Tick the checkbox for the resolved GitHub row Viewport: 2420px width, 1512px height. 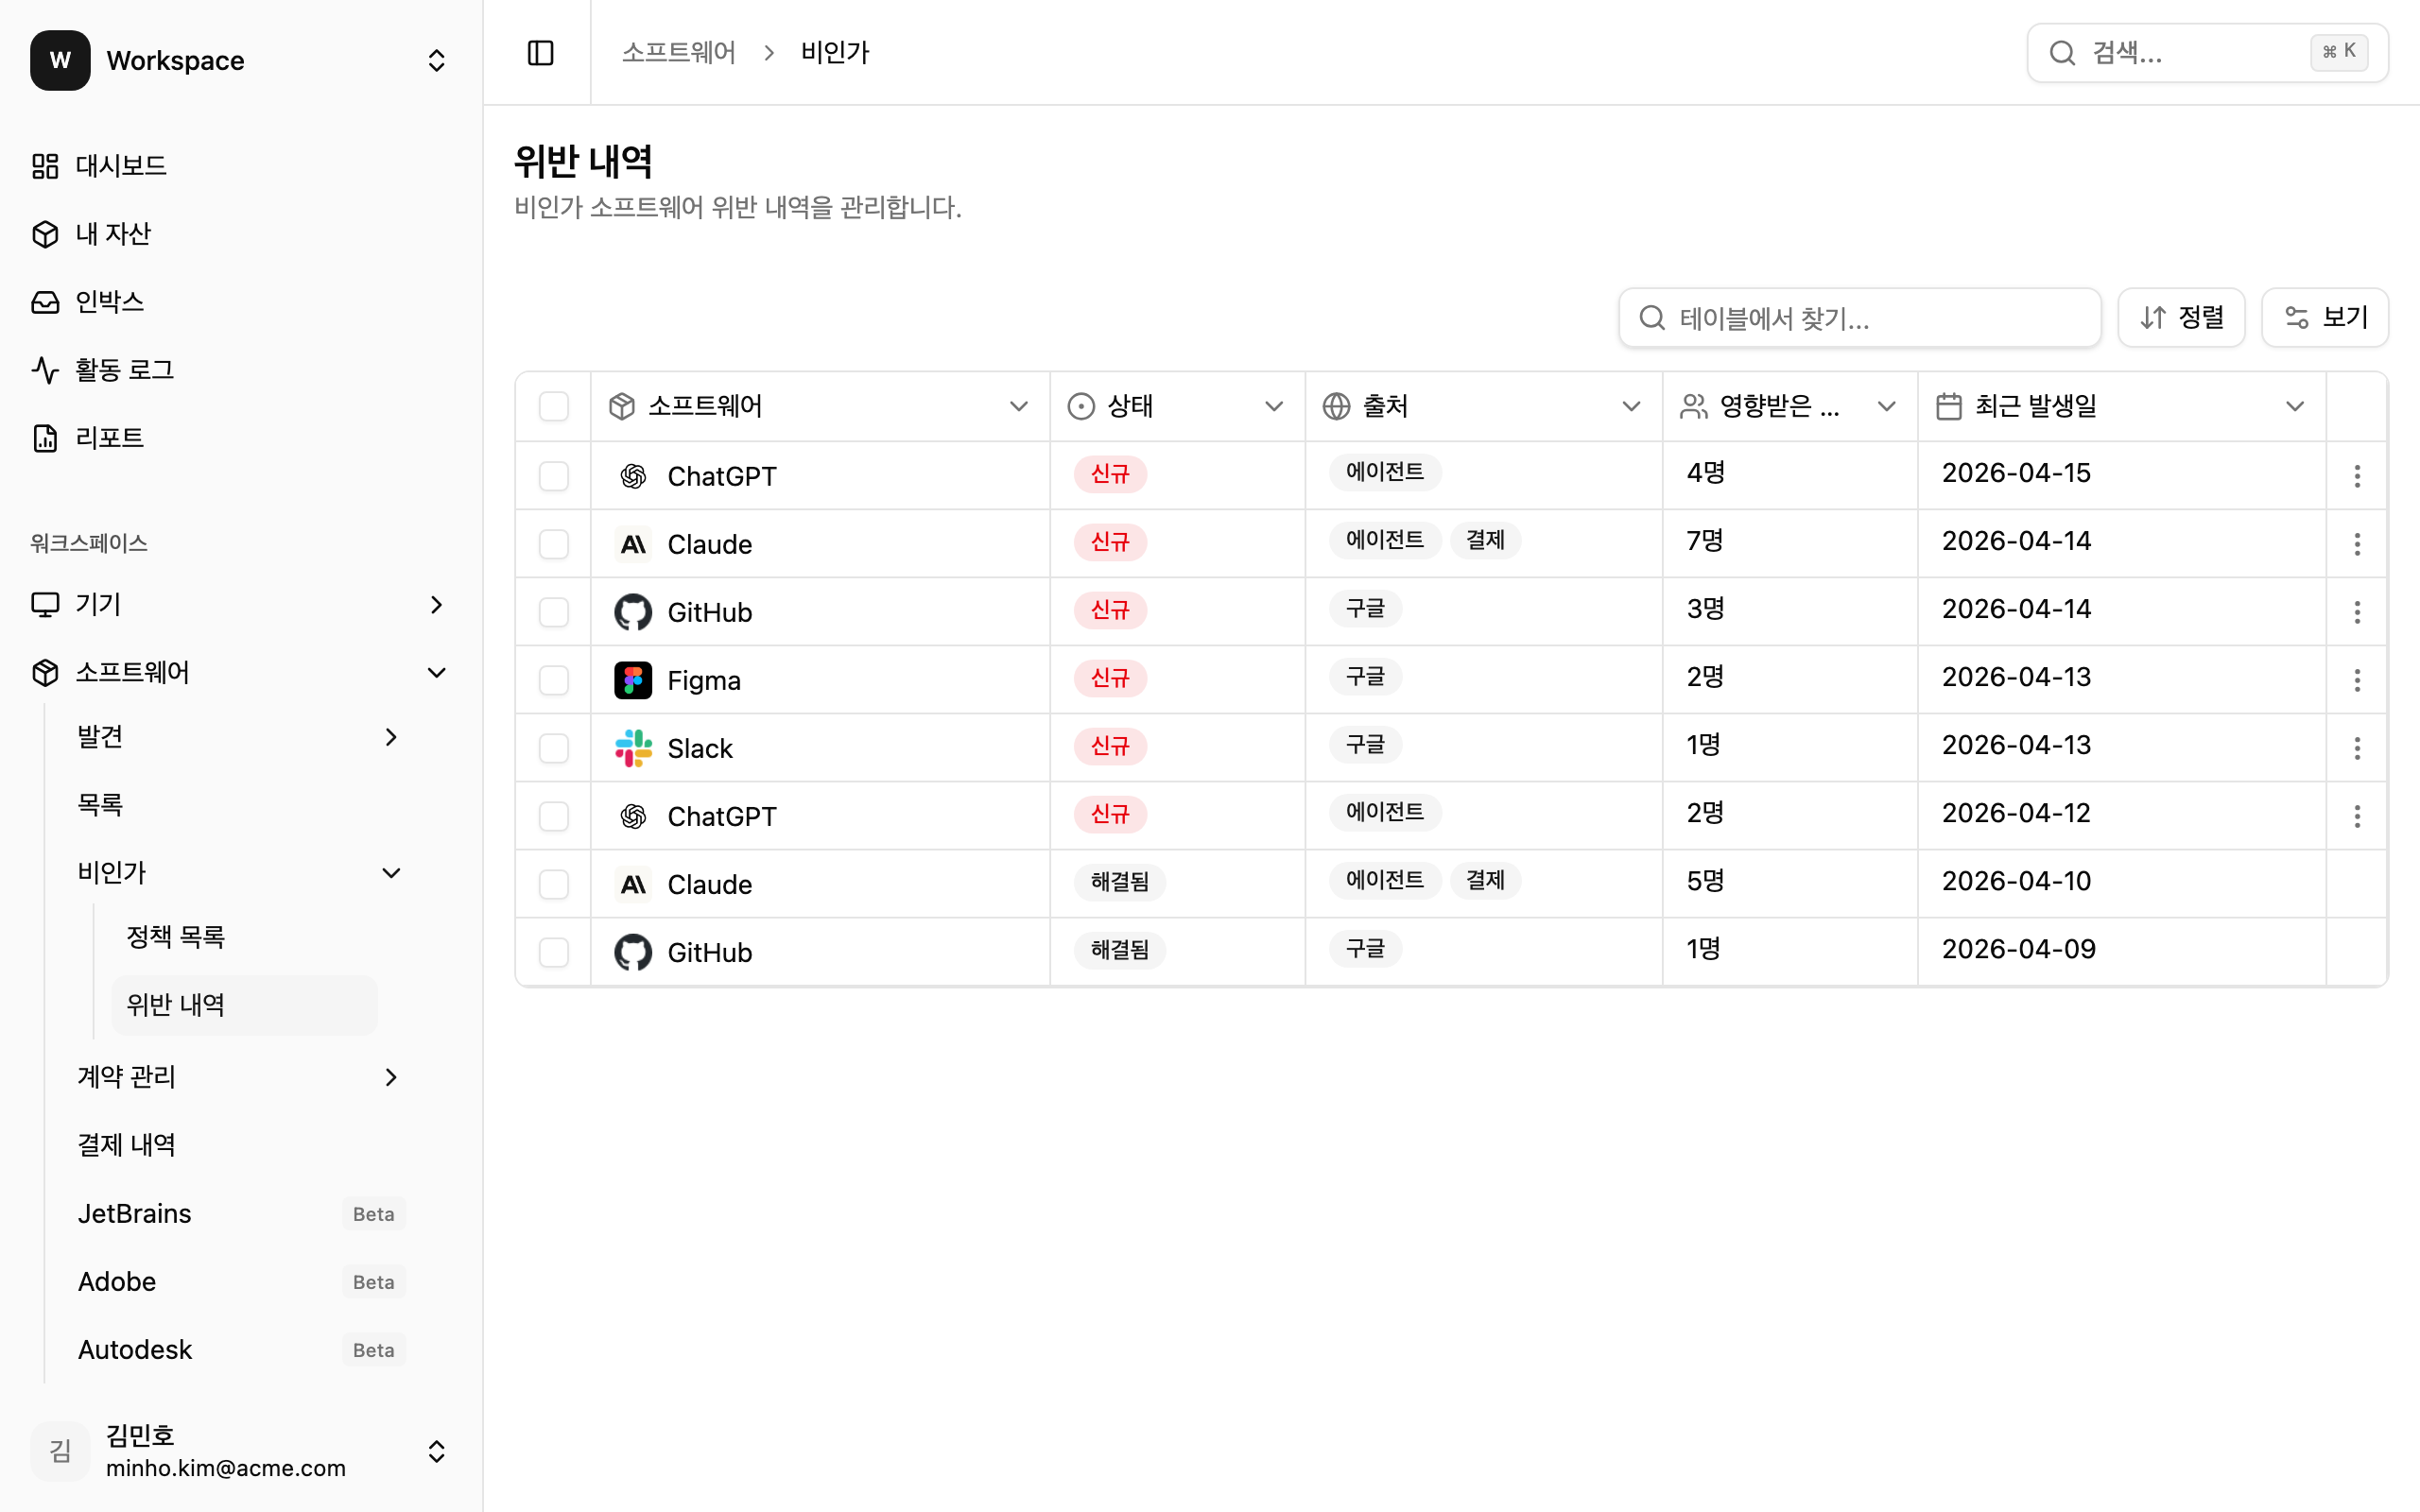[553, 952]
